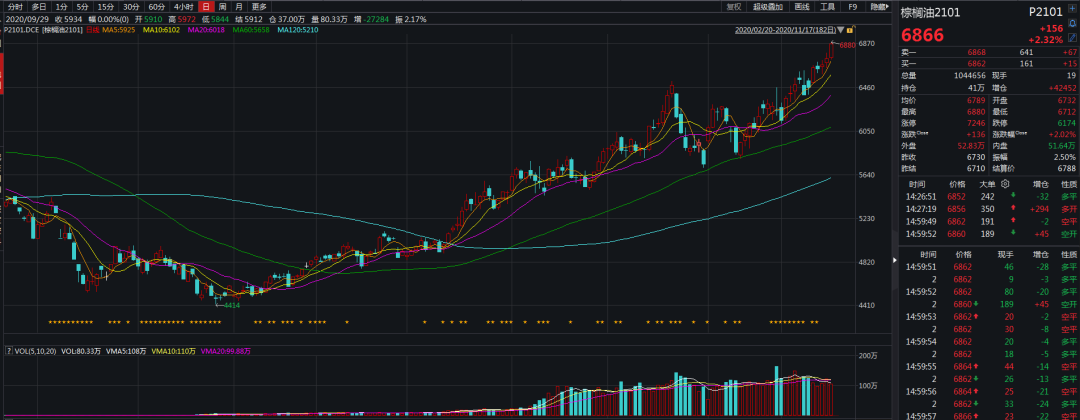
Task: Expand the date range dropdown triangle
Action: click(841, 30)
